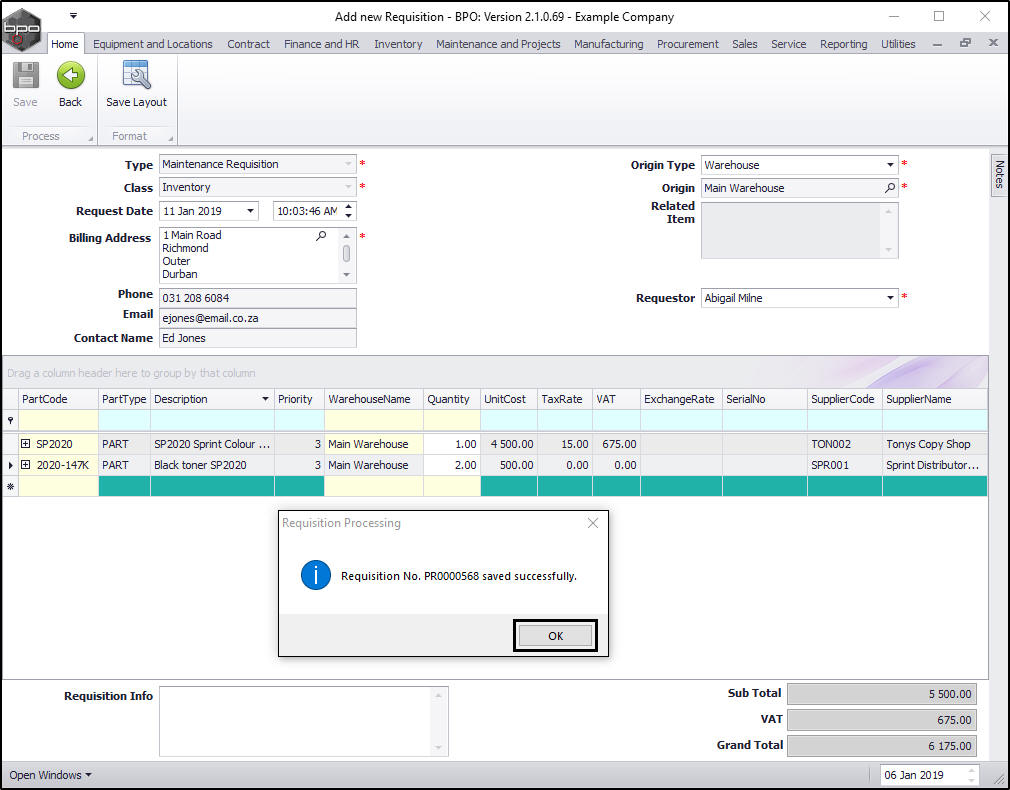Increase the request time with spinner up
Viewport: 1010px width, 790px height.
(x=348, y=206)
